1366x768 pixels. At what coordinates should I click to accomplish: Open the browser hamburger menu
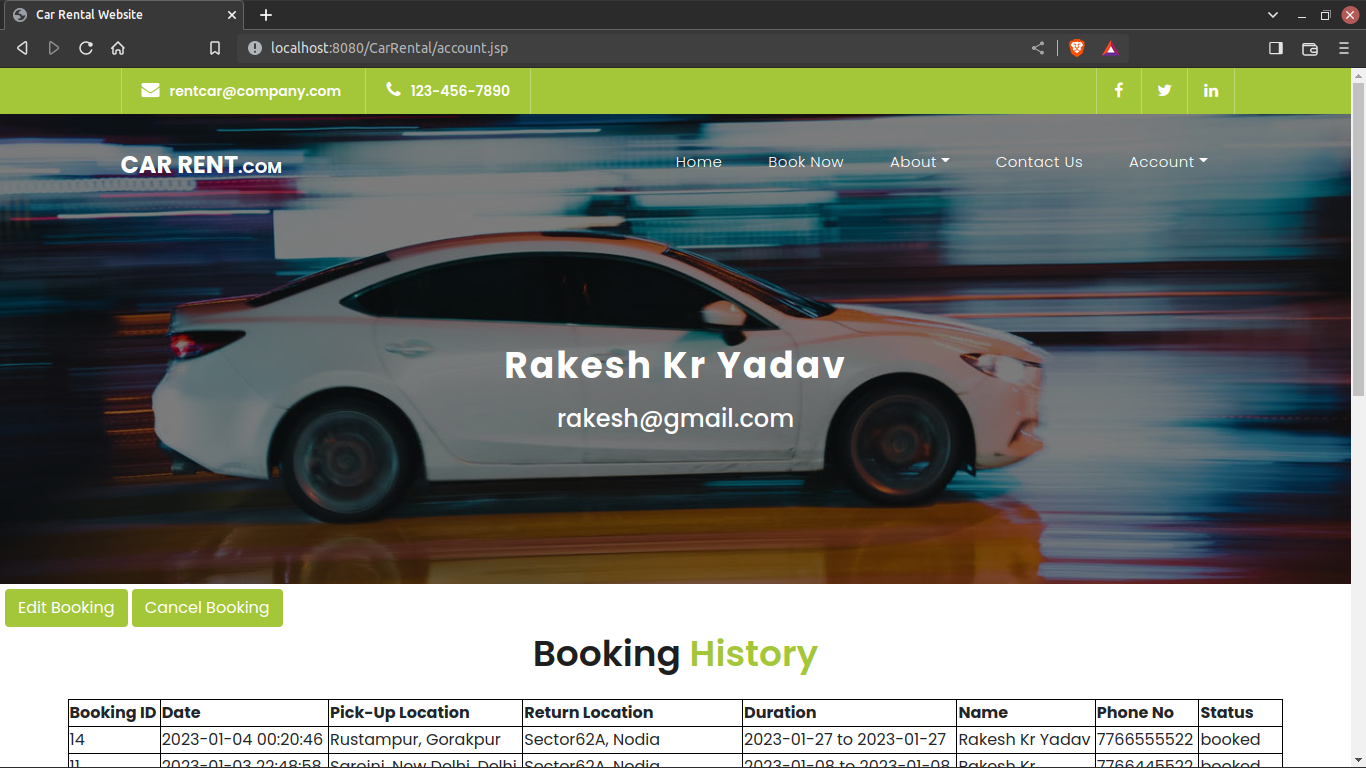click(x=1344, y=48)
